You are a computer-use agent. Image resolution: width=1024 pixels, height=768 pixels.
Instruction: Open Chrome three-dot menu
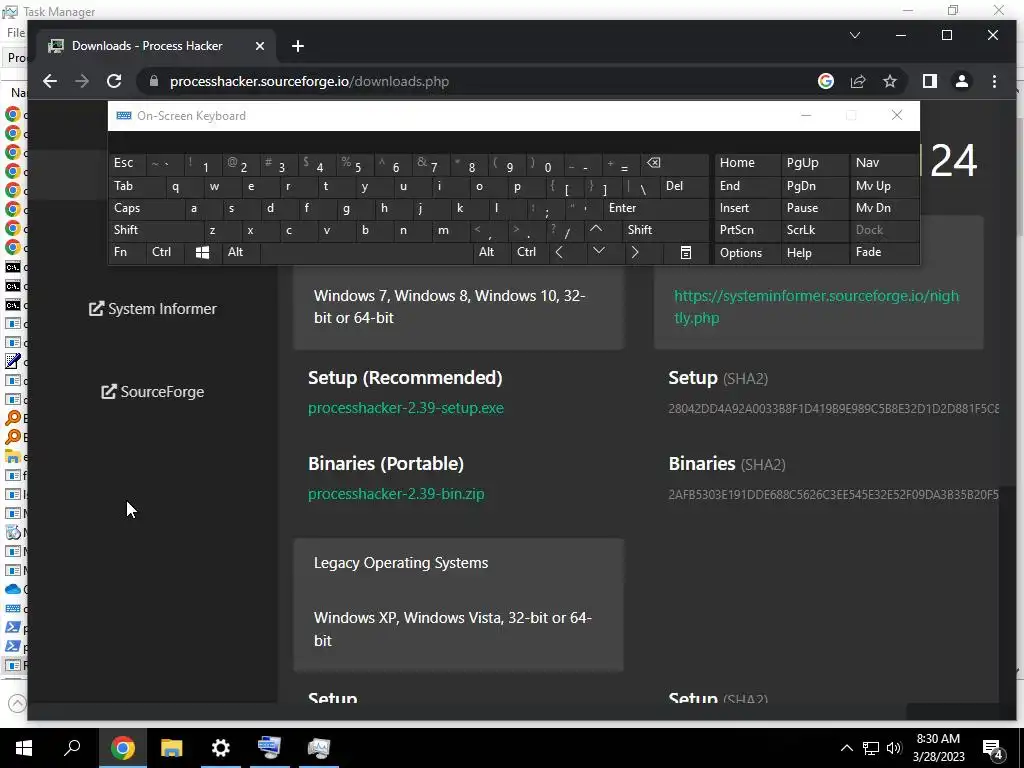[x=994, y=81]
